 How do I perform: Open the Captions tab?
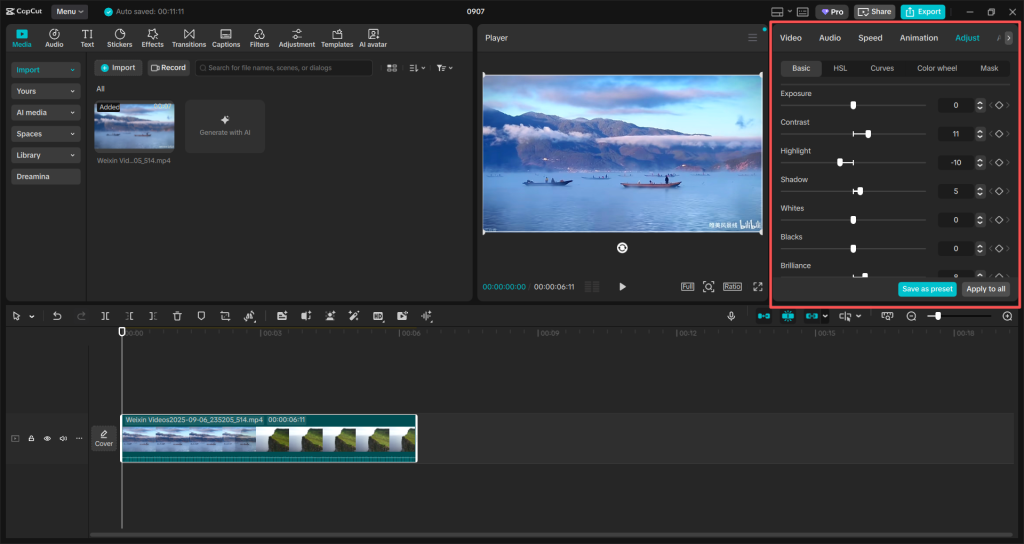pyautogui.click(x=226, y=38)
